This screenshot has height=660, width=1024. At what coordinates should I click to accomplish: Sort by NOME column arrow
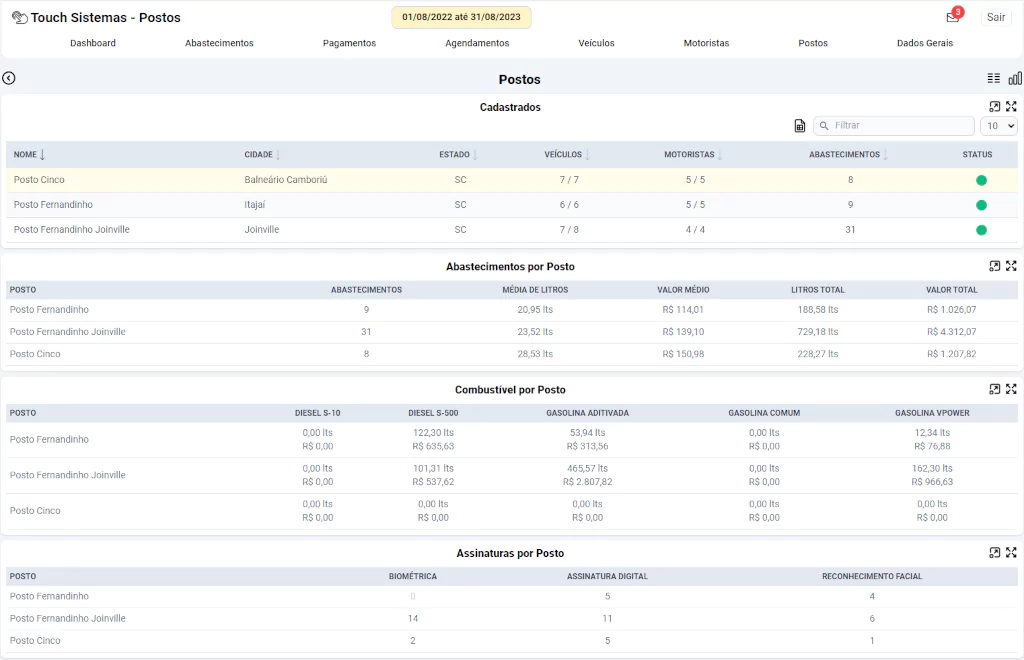pos(42,155)
